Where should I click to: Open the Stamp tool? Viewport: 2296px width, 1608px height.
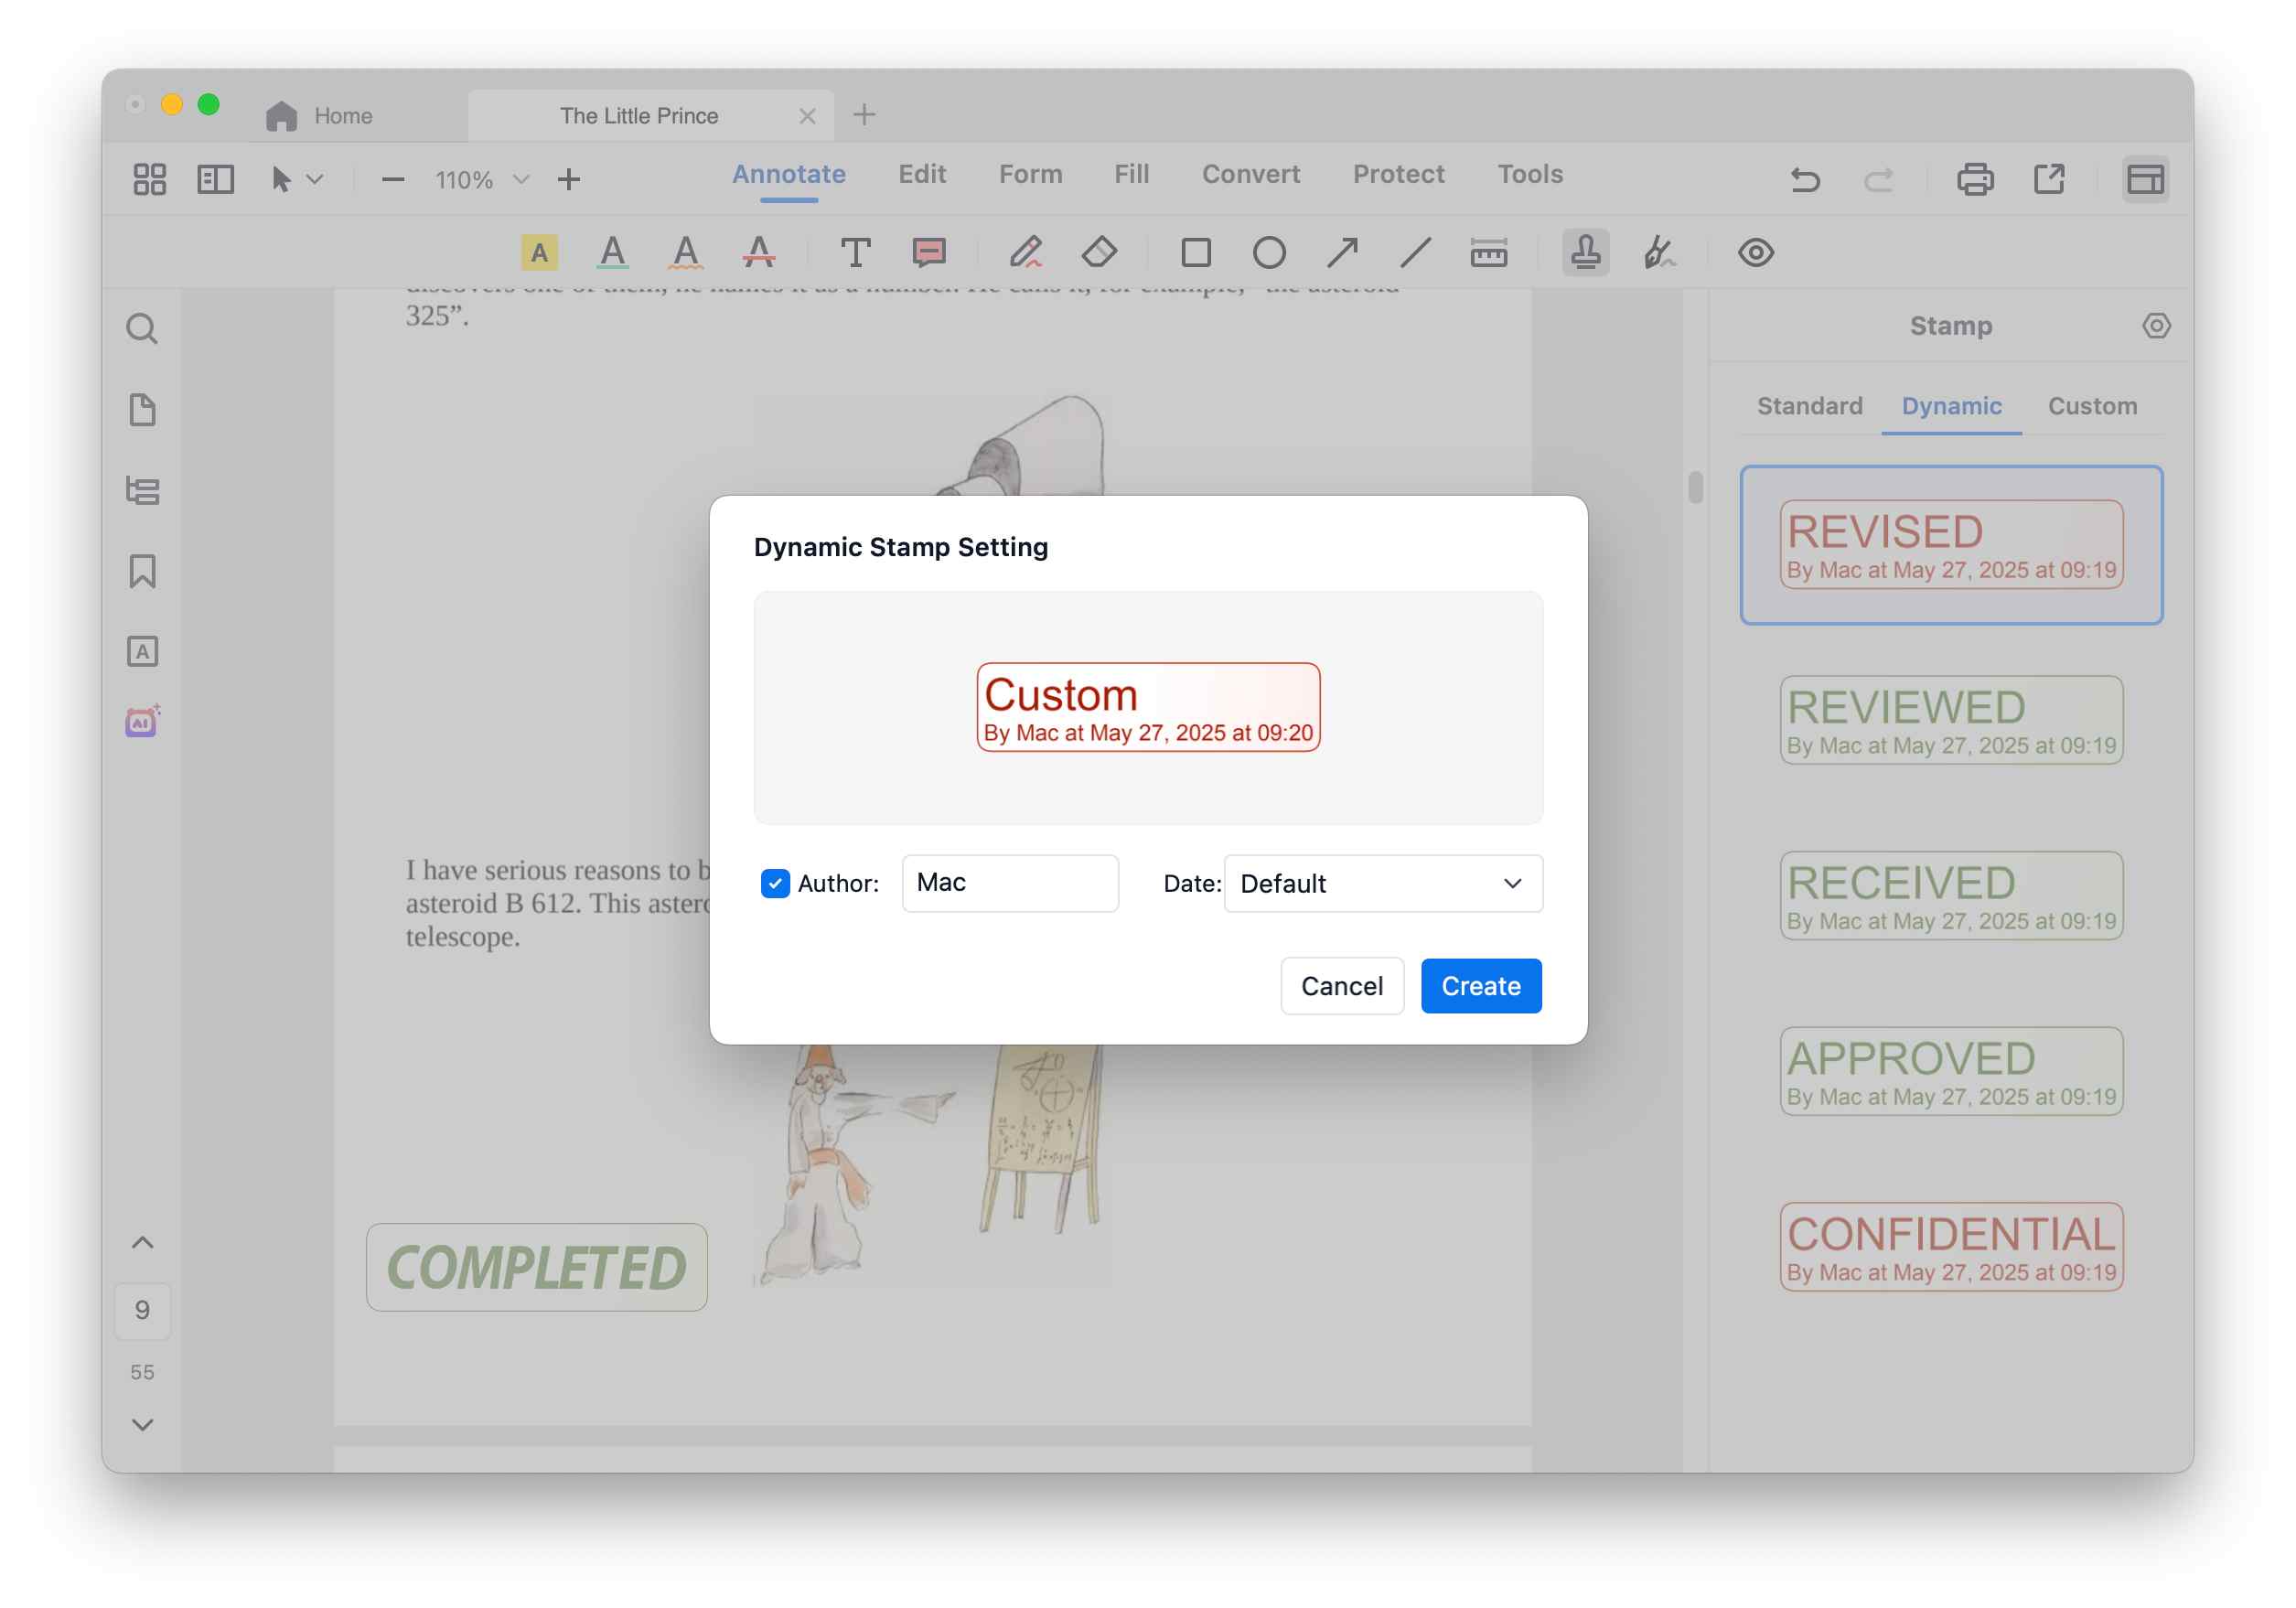1585,252
